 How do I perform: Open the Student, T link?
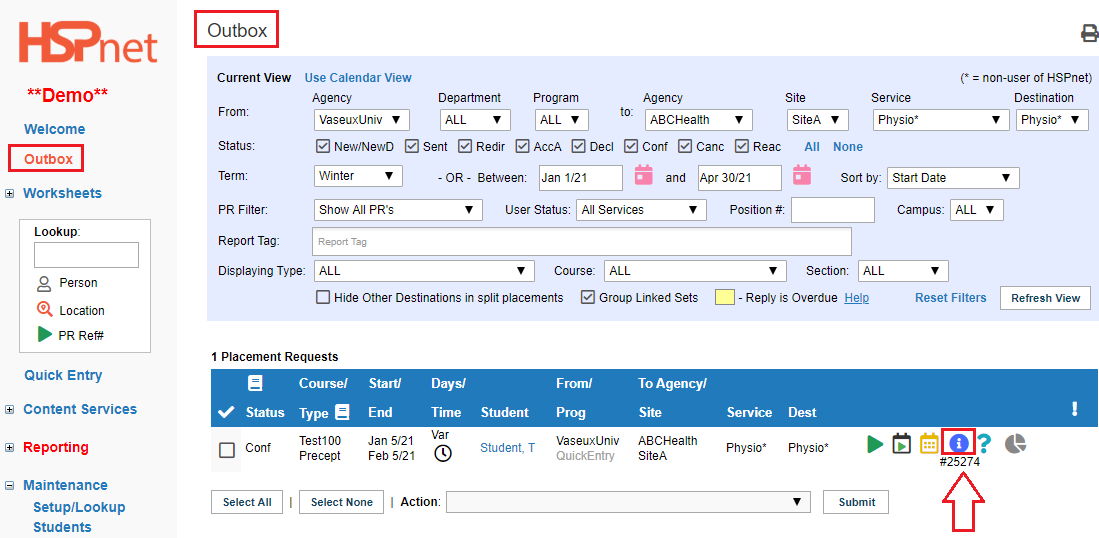click(507, 448)
